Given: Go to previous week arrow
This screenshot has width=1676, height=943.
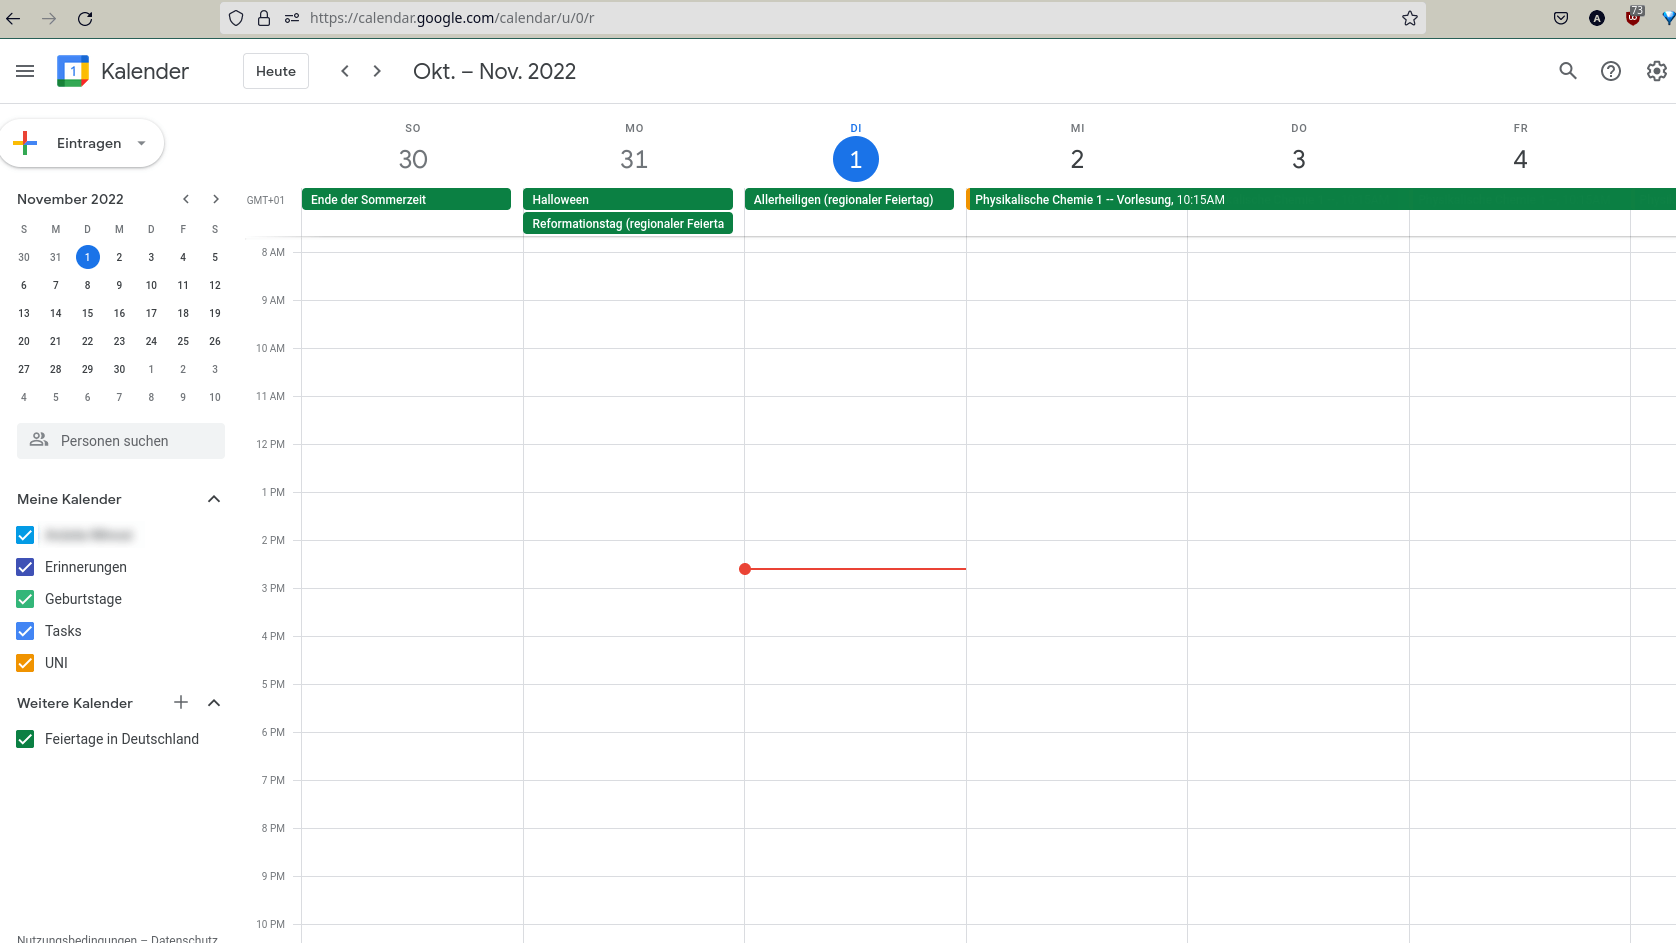Looking at the screenshot, I should pos(345,71).
